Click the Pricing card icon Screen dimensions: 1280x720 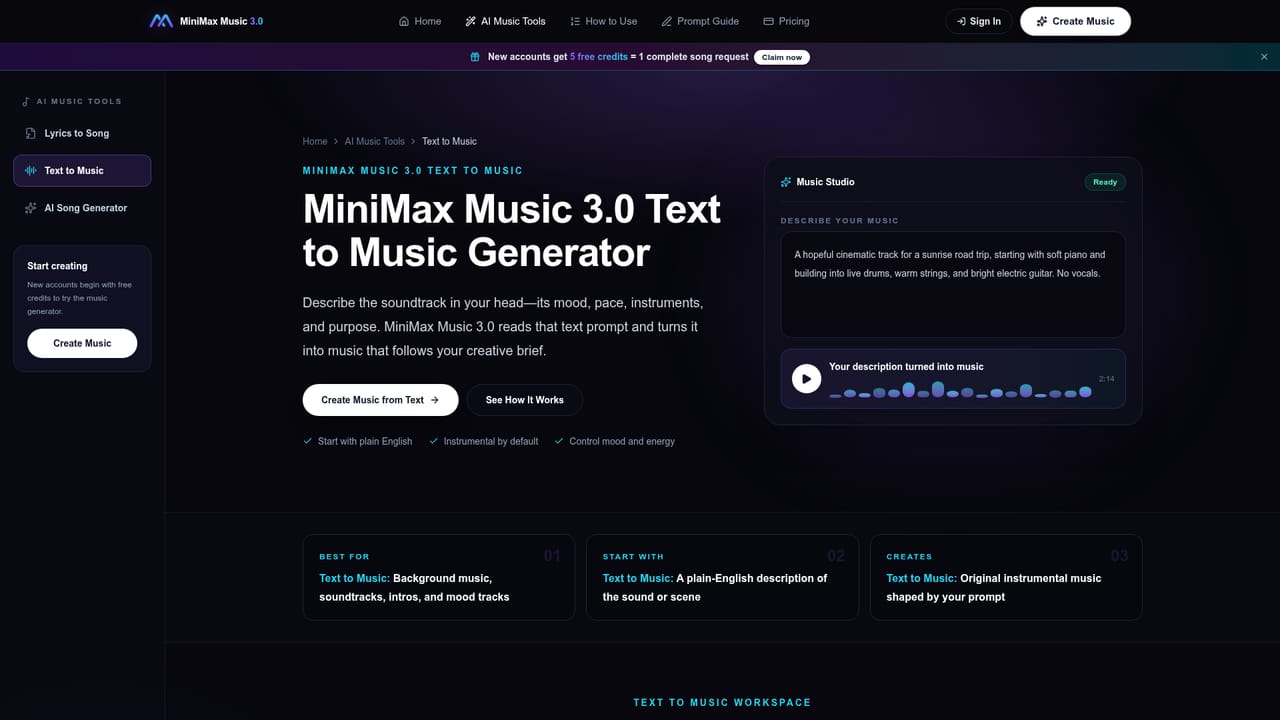pyautogui.click(x=768, y=21)
